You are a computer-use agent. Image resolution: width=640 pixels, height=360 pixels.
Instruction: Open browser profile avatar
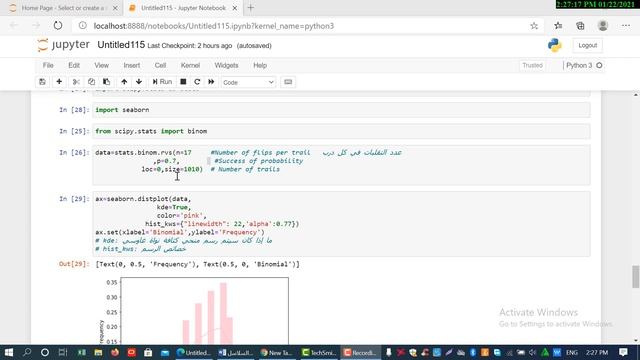coord(603,26)
